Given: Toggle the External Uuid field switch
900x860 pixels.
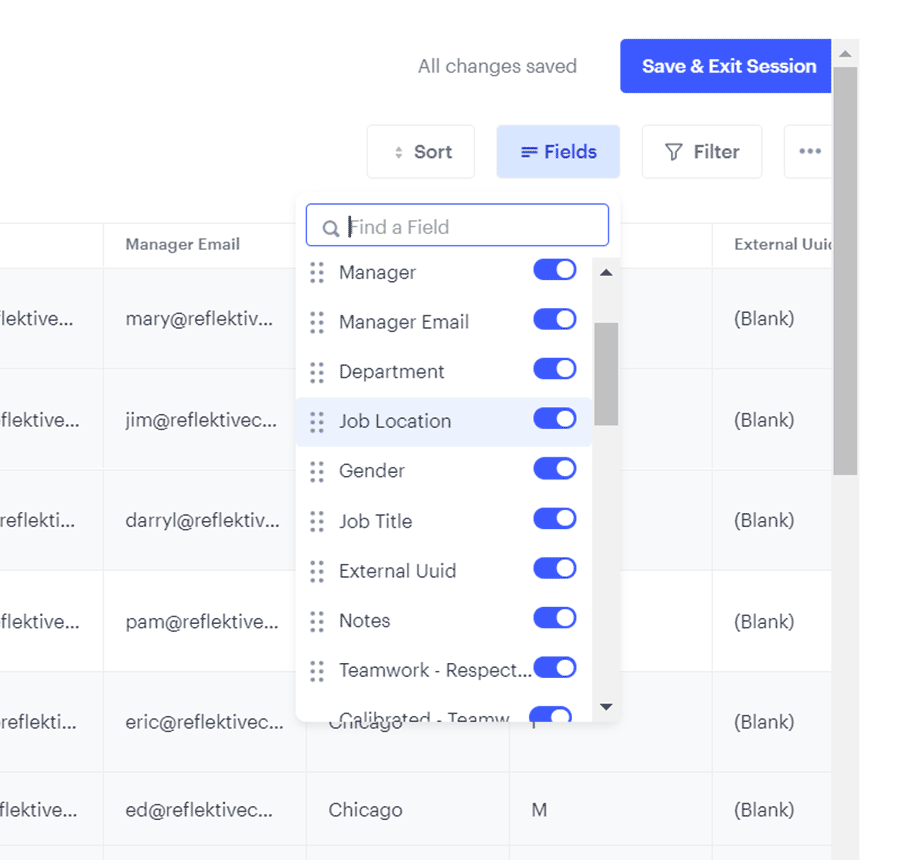Looking at the screenshot, I should (554, 568).
